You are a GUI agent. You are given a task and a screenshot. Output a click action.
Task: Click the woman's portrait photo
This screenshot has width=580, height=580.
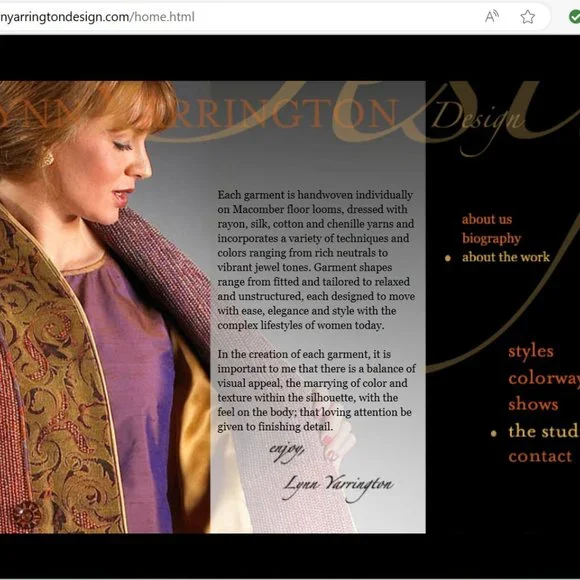point(105,307)
